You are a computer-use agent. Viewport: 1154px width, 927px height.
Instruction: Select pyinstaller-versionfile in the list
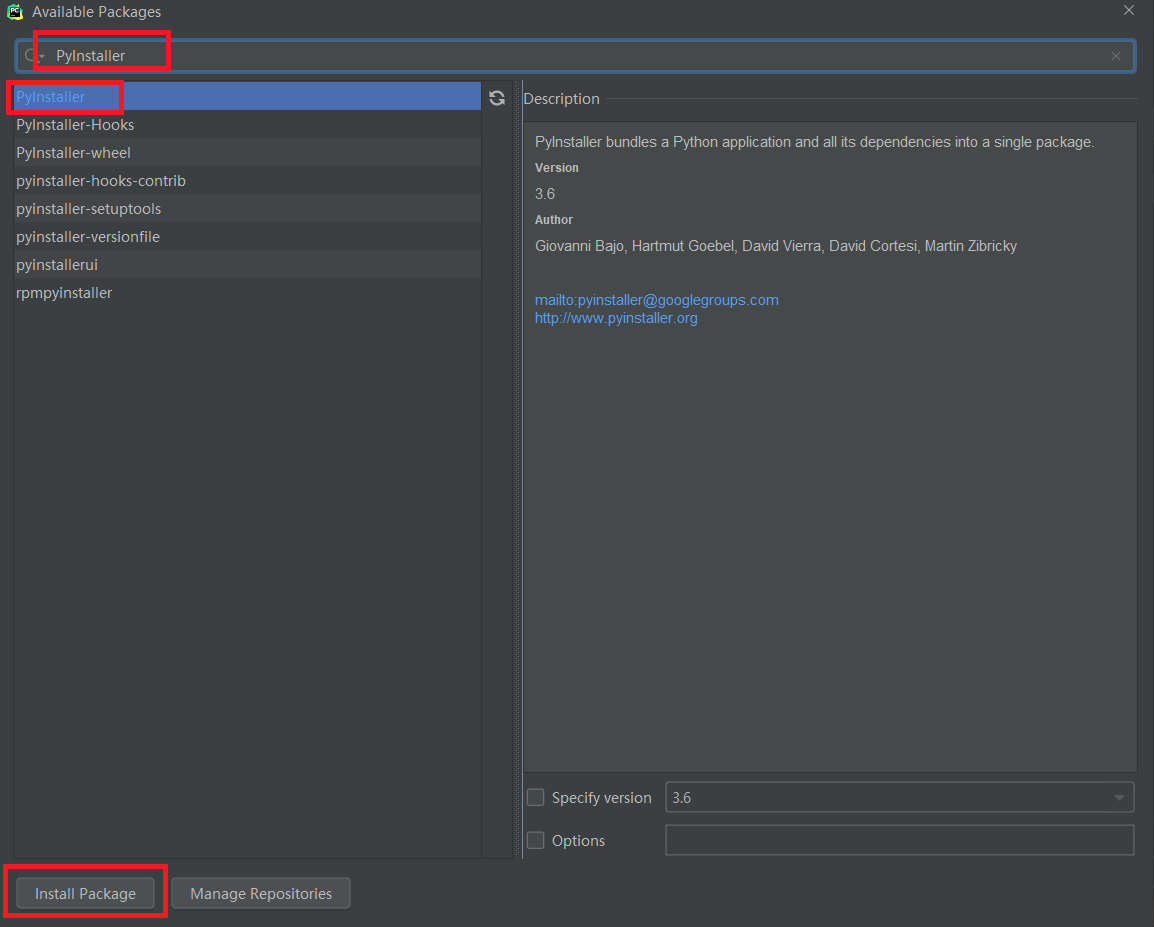pyautogui.click(x=247, y=236)
